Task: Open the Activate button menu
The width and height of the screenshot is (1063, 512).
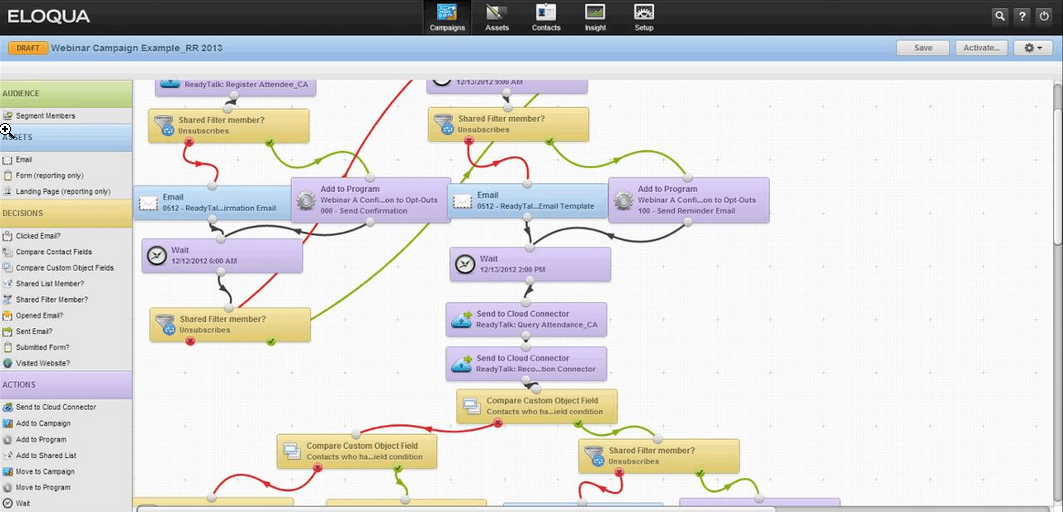Action: [980, 48]
